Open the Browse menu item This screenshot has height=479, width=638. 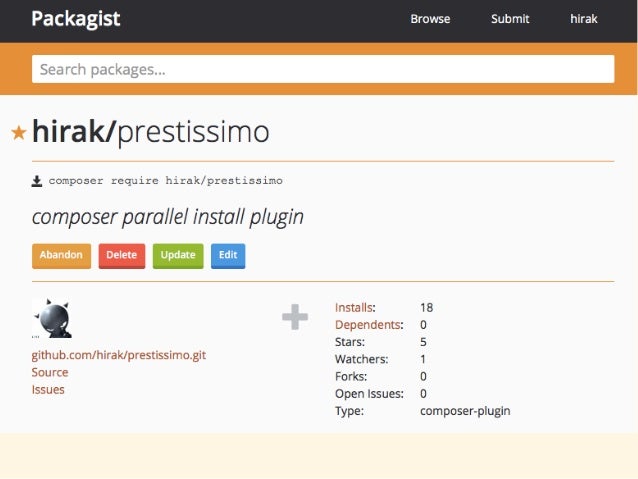point(430,19)
